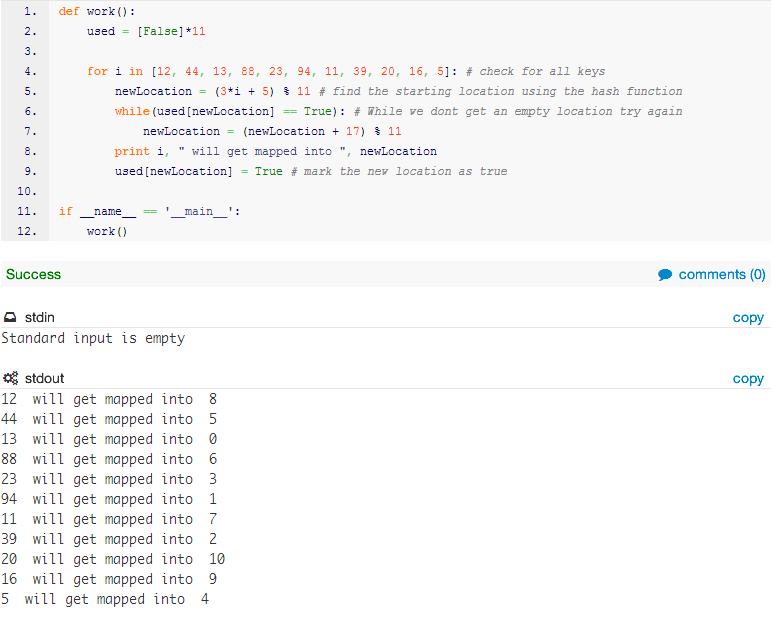Click code line 1 'def work():'
772x622 pixels.
pos(96,11)
